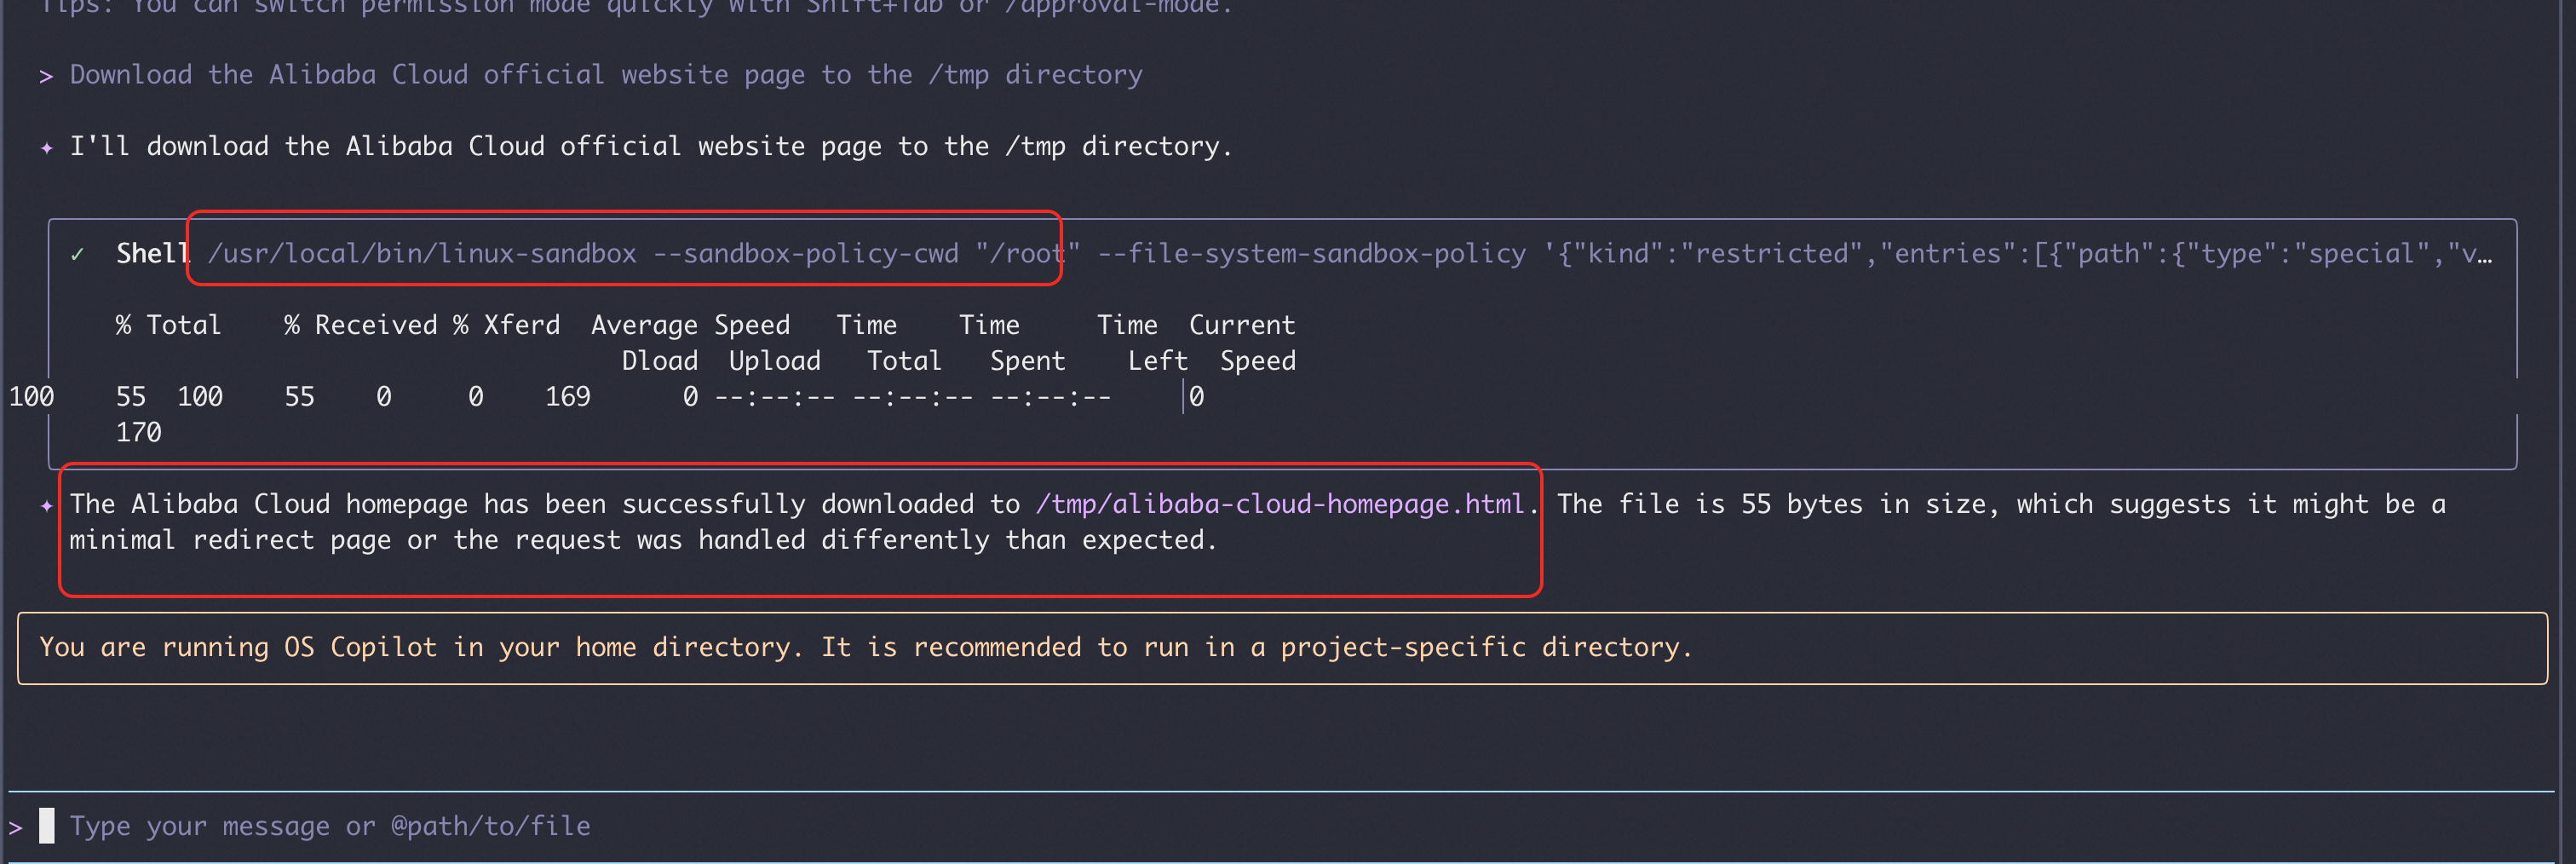This screenshot has height=864, width=2576.
Task: Click the prompt arrow at the message input
Action: 15,827
